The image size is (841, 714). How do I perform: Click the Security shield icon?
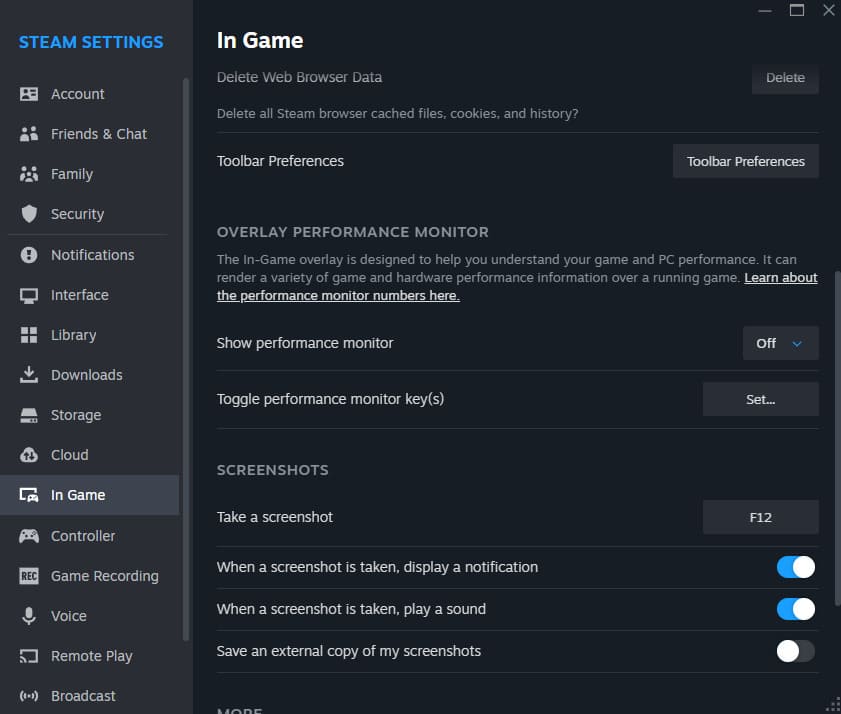pos(29,214)
